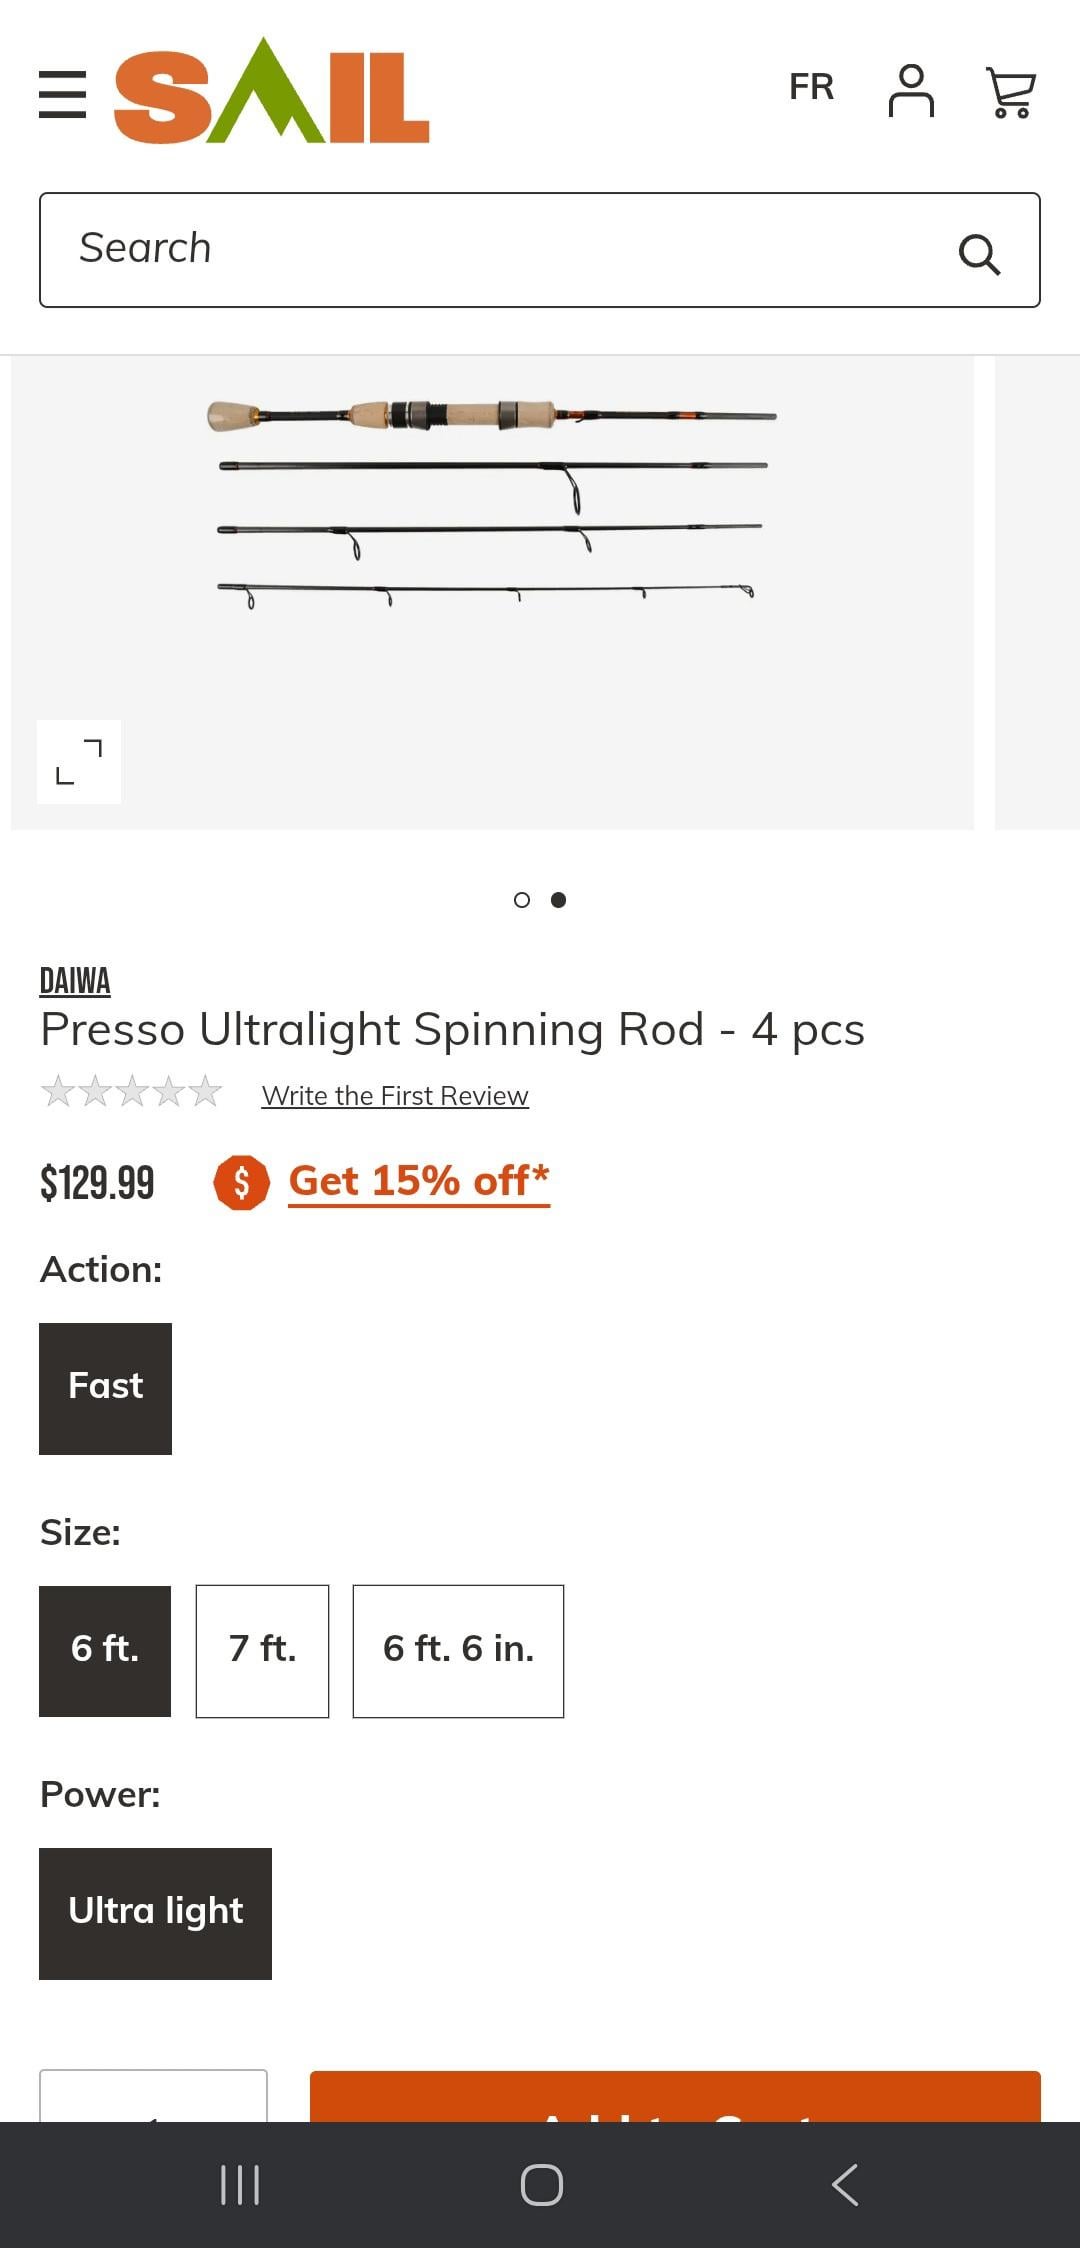Expand product image to fullscreen
Viewport: 1080px width, 2248px height.
click(79, 762)
